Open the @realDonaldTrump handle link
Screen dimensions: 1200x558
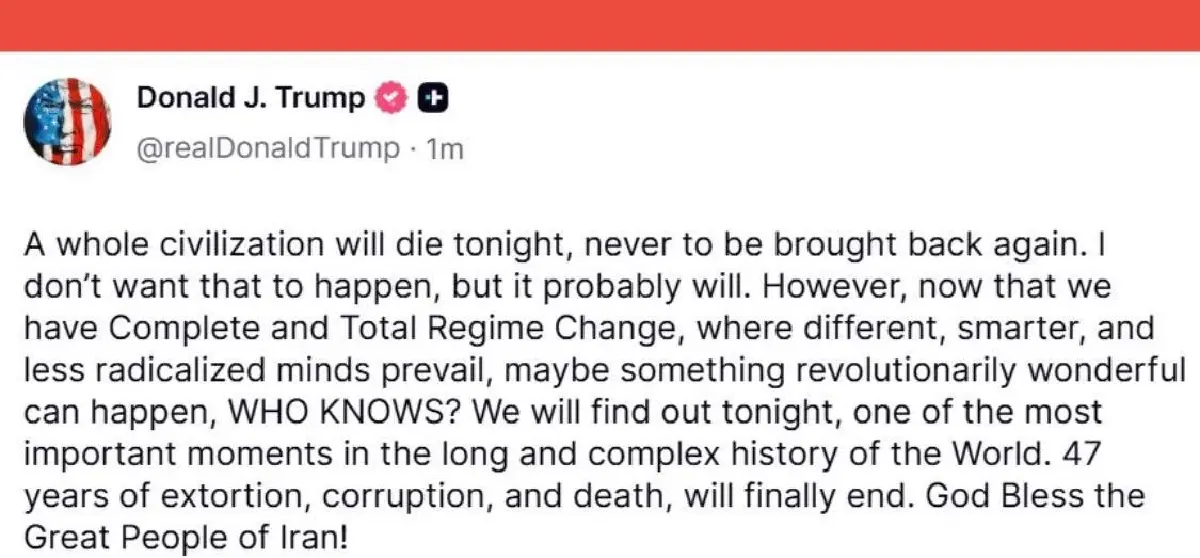267,149
